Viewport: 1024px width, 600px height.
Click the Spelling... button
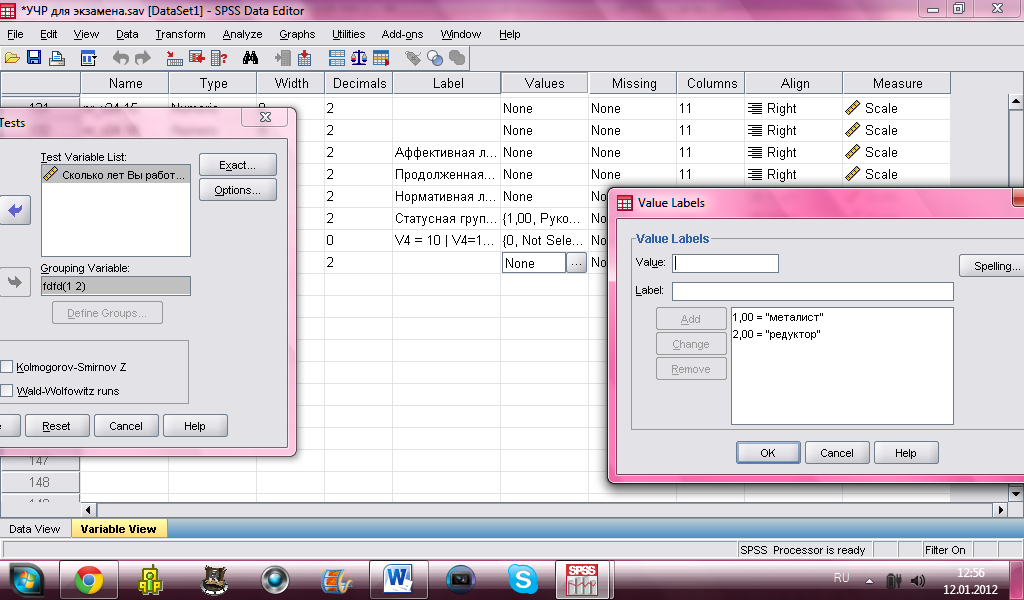[992, 266]
